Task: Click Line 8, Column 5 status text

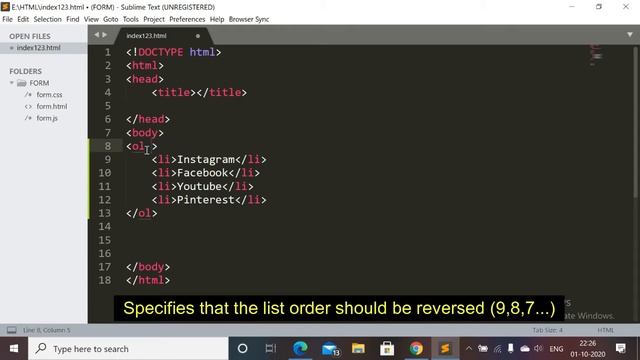Action: tap(47, 330)
